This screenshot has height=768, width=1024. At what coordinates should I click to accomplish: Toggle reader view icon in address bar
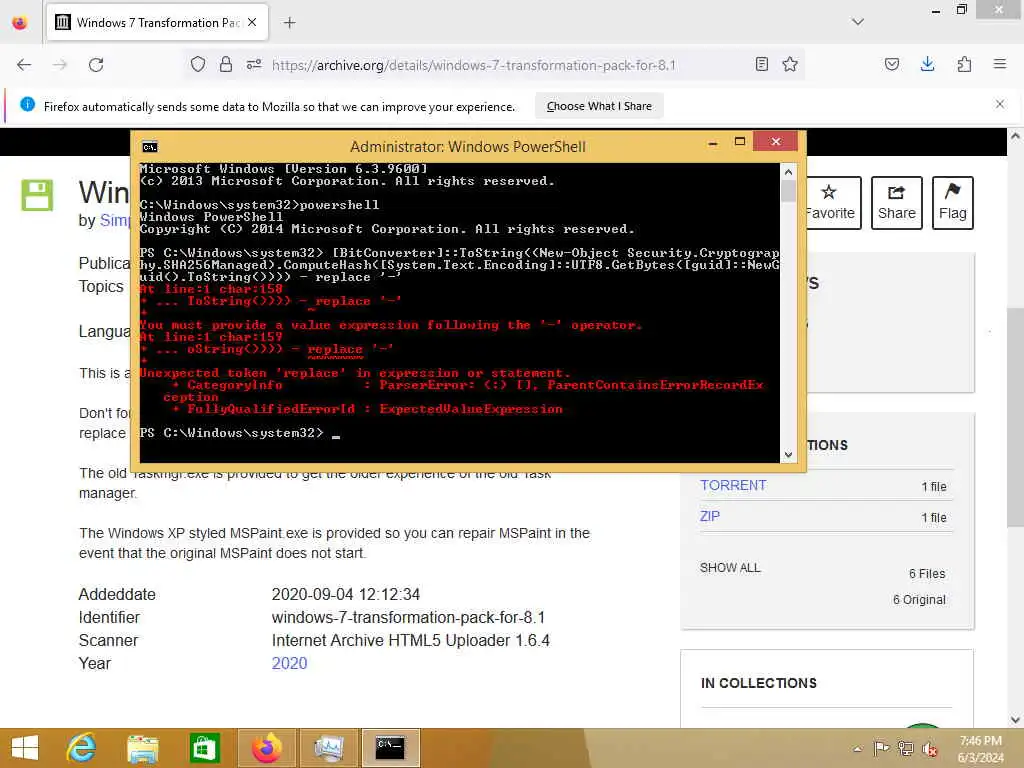761,64
